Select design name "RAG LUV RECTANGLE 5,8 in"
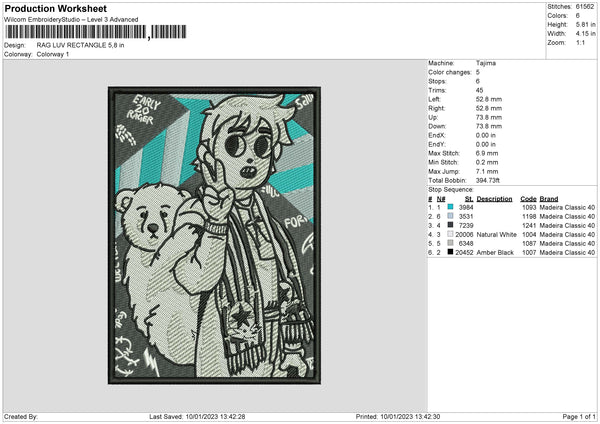Screen dimensions: 600x424 [x=80, y=45]
